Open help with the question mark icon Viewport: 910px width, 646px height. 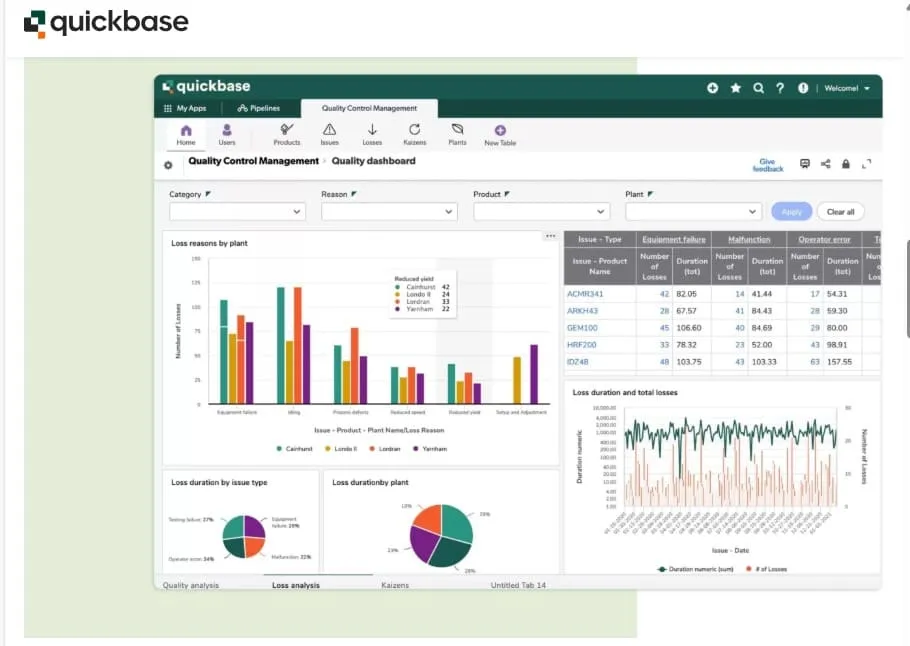[x=780, y=88]
